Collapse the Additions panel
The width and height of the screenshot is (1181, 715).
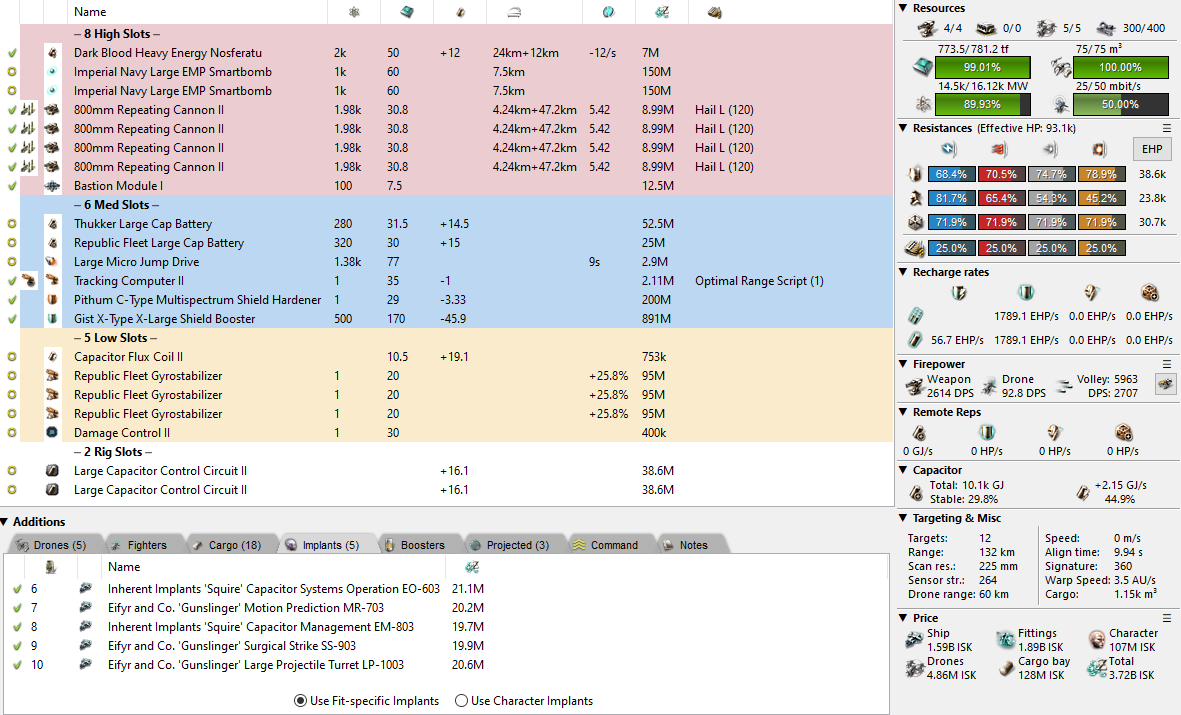tap(6, 521)
